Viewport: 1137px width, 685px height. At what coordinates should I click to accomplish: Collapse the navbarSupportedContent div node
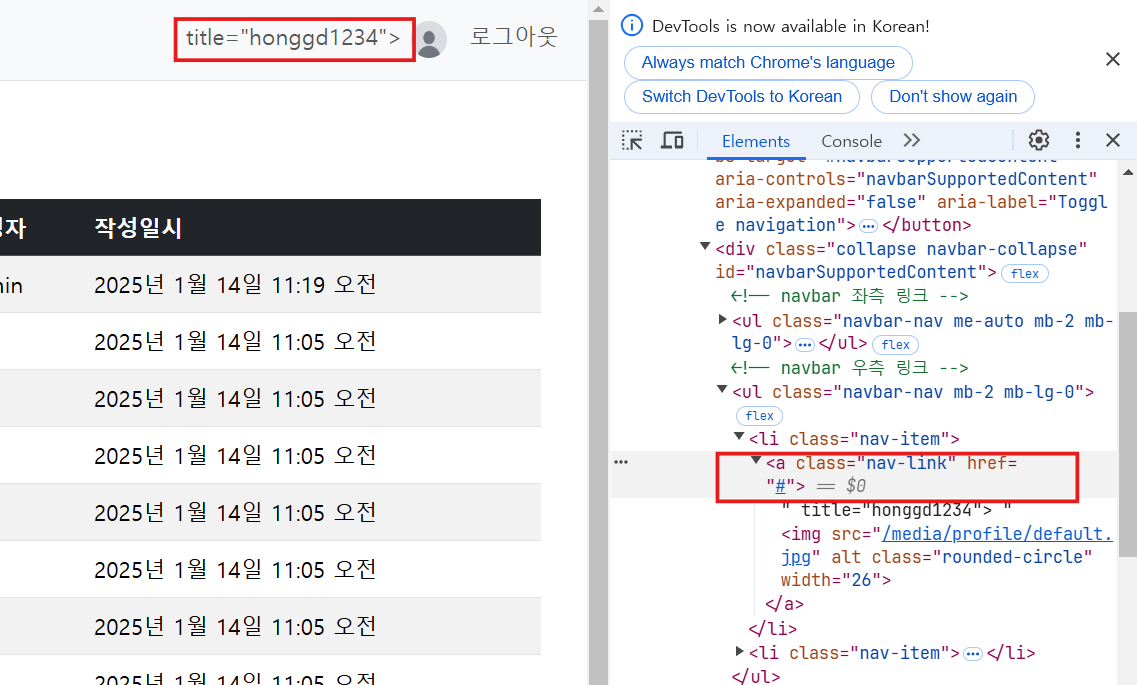pyautogui.click(x=704, y=246)
